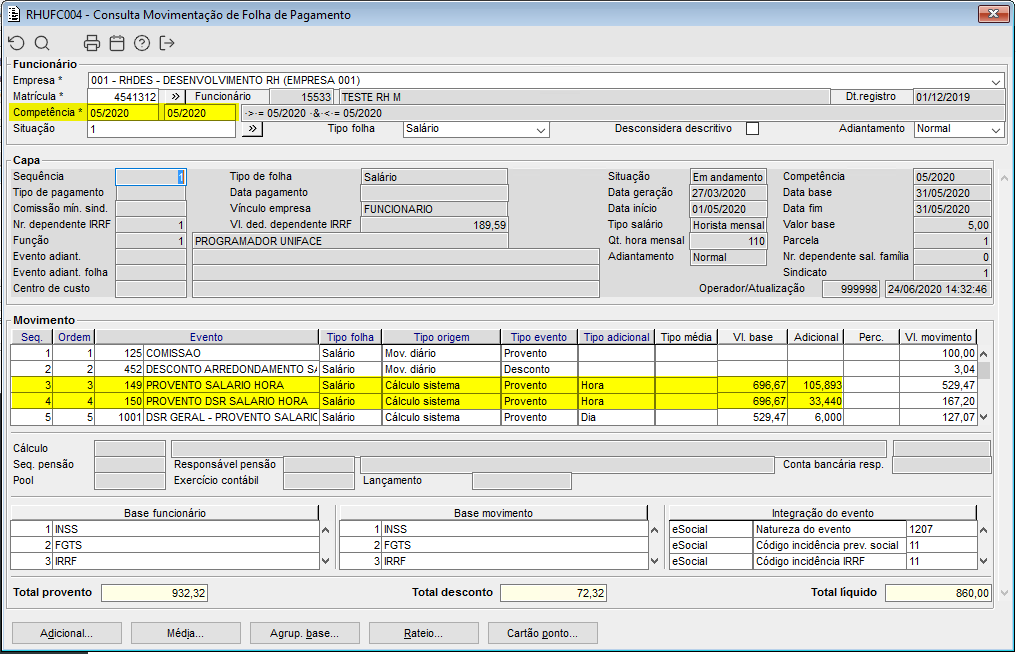Click the first Competência date field
1016x654 pixels.
tap(122, 113)
